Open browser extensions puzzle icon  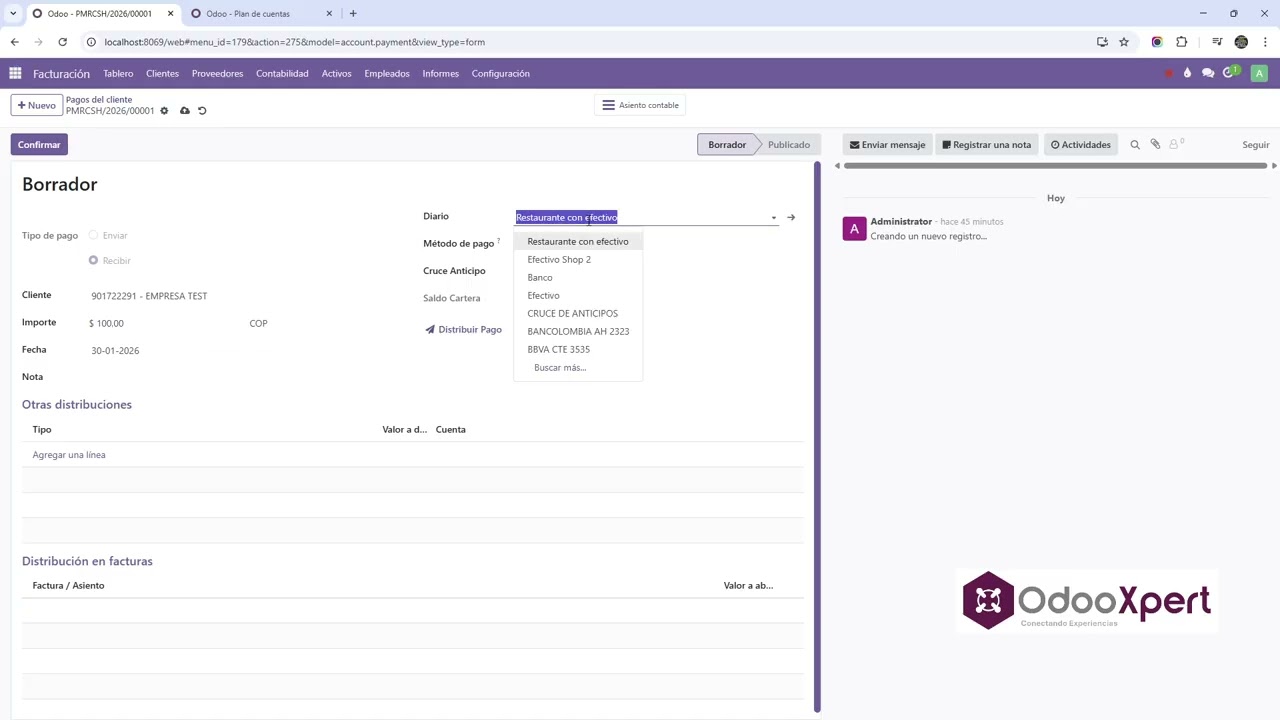(1182, 42)
